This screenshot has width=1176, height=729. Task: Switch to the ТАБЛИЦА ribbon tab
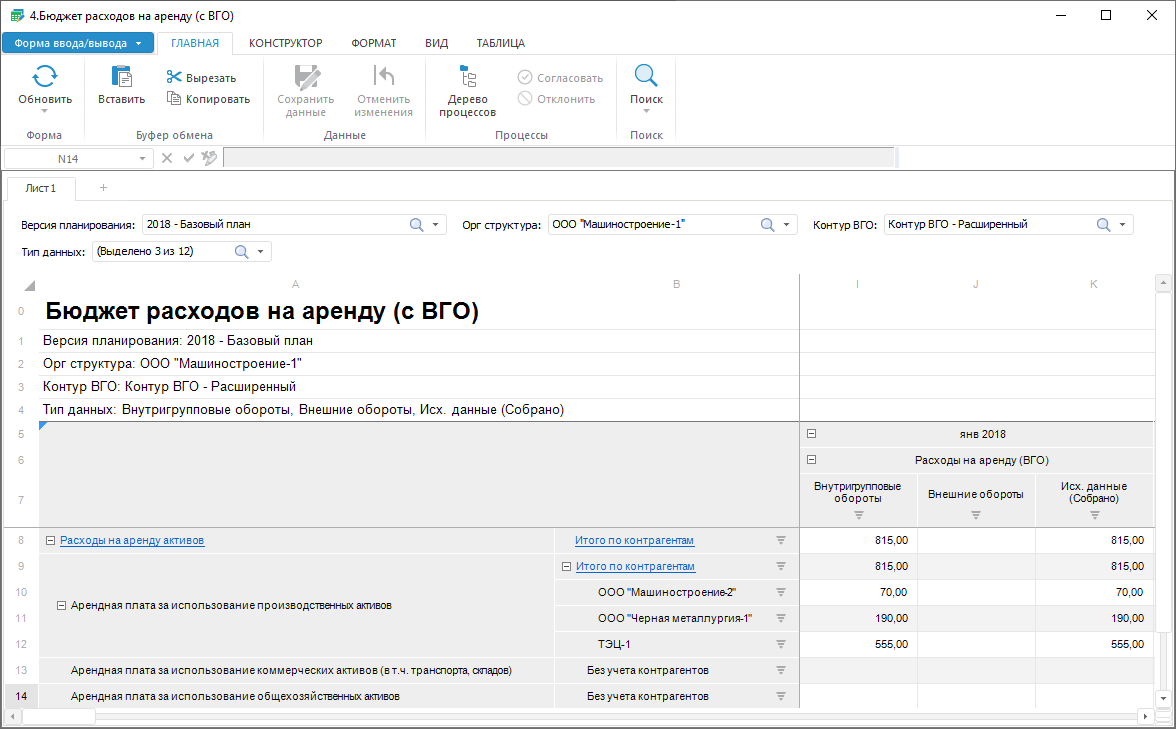coord(500,43)
